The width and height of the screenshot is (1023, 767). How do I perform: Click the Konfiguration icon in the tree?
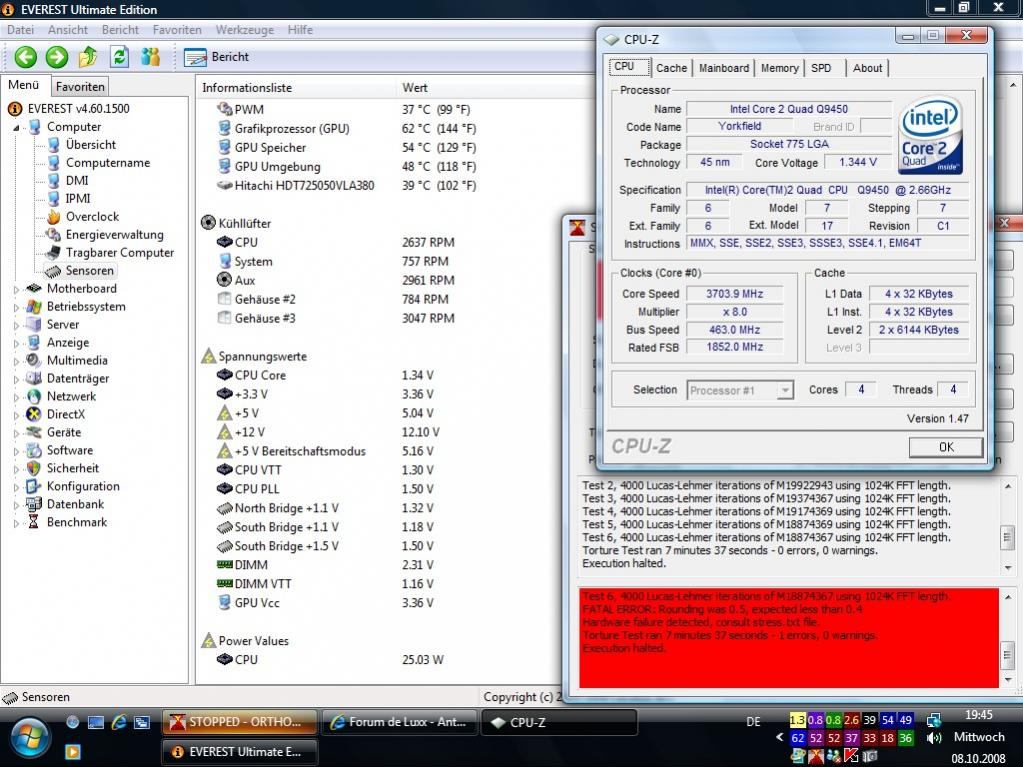point(34,487)
